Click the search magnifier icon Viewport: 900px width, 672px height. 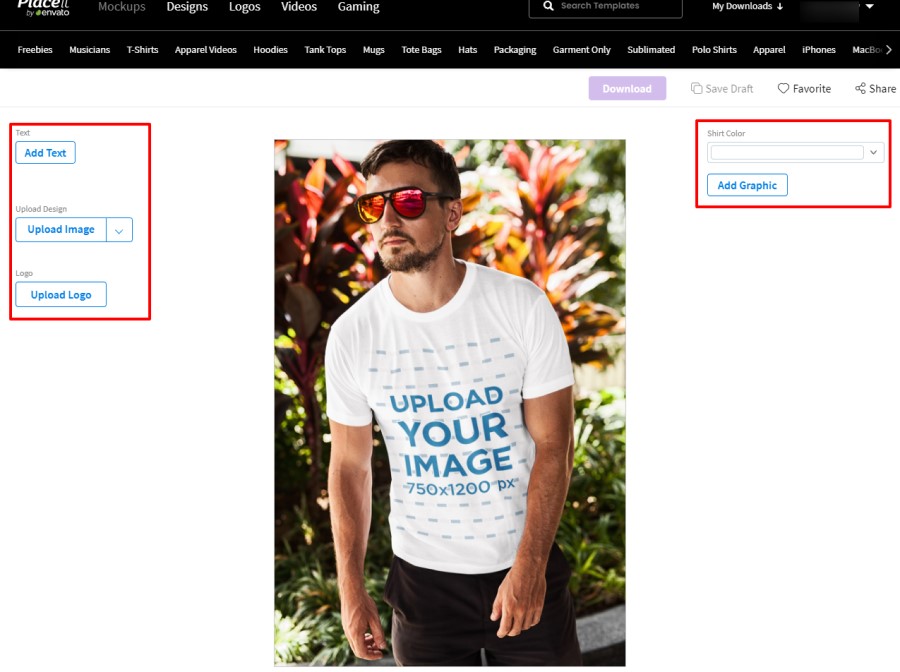(x=548, y=6)
